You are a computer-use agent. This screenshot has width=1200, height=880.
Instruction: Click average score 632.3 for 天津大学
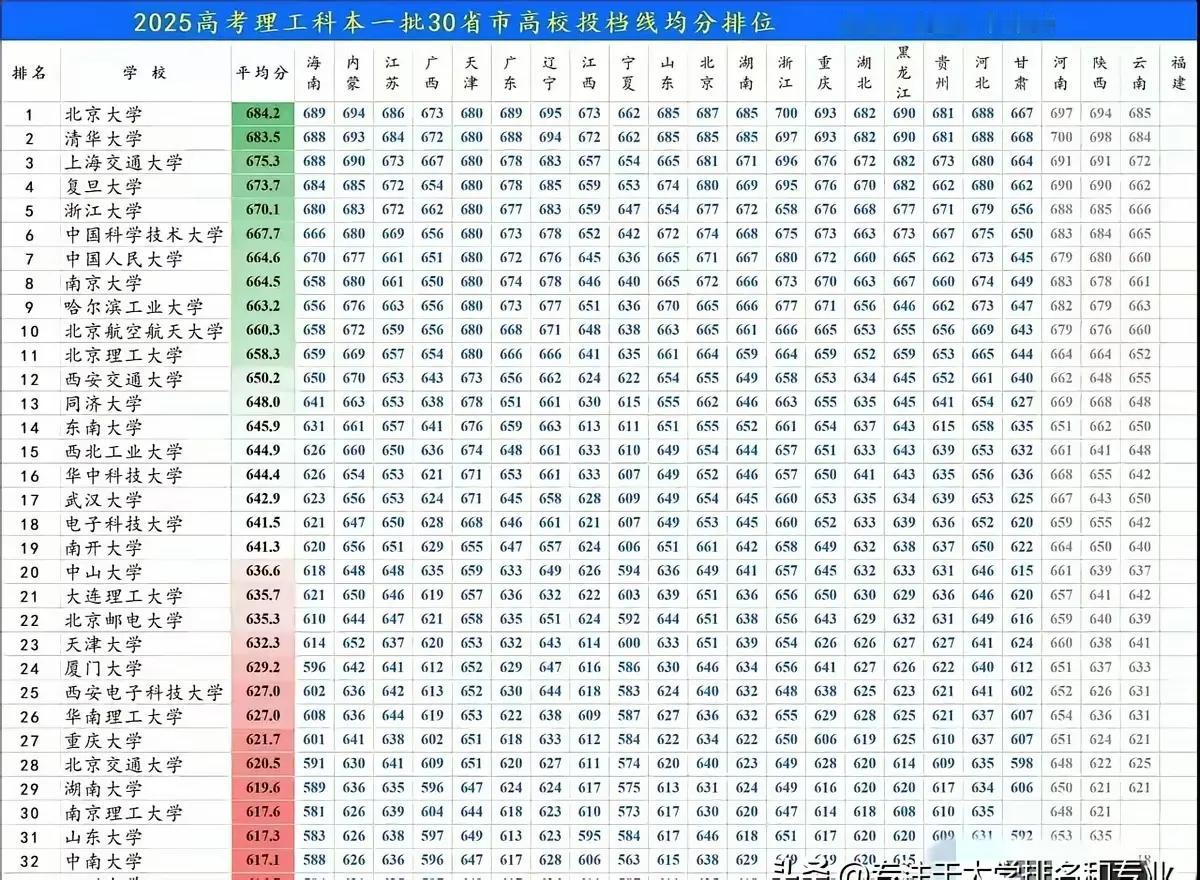coord(262,643)
